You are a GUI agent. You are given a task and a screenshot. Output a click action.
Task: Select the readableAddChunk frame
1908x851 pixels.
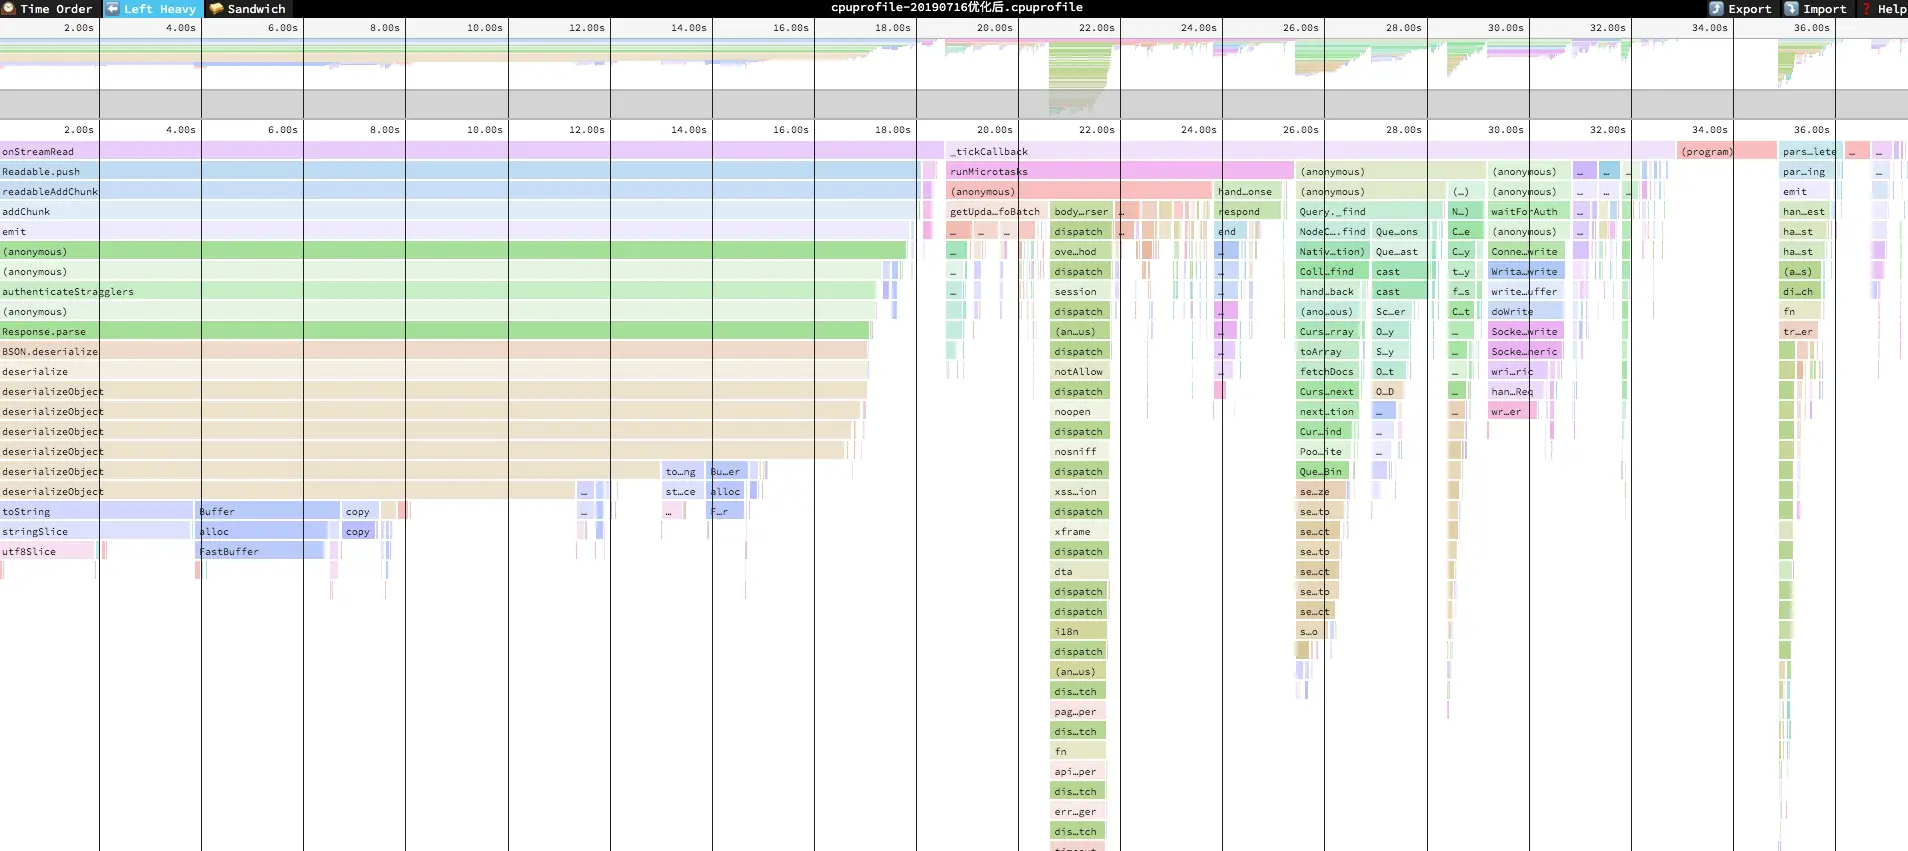point(460,191)
